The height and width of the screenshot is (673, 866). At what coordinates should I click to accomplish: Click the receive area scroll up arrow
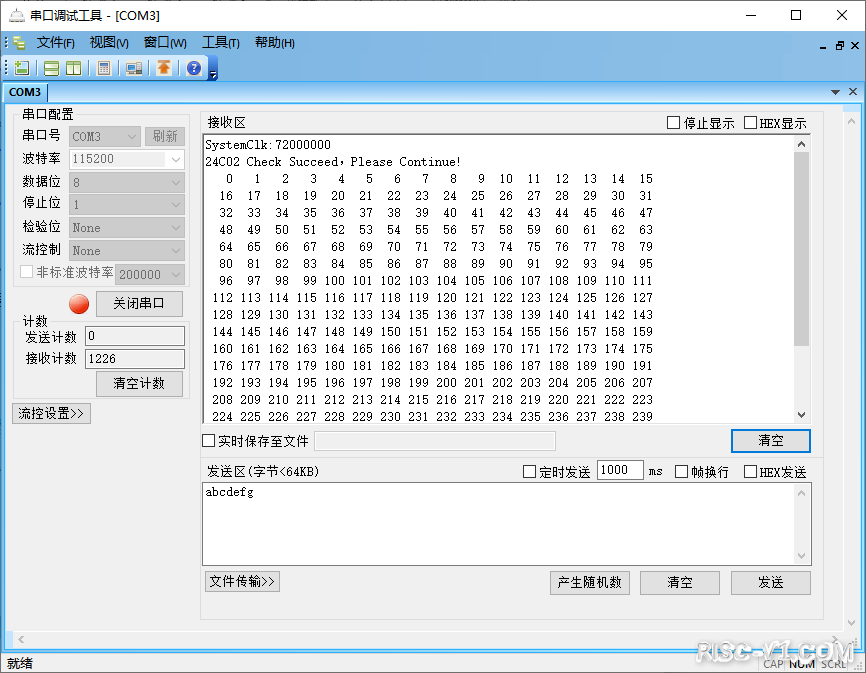(801, 144)
